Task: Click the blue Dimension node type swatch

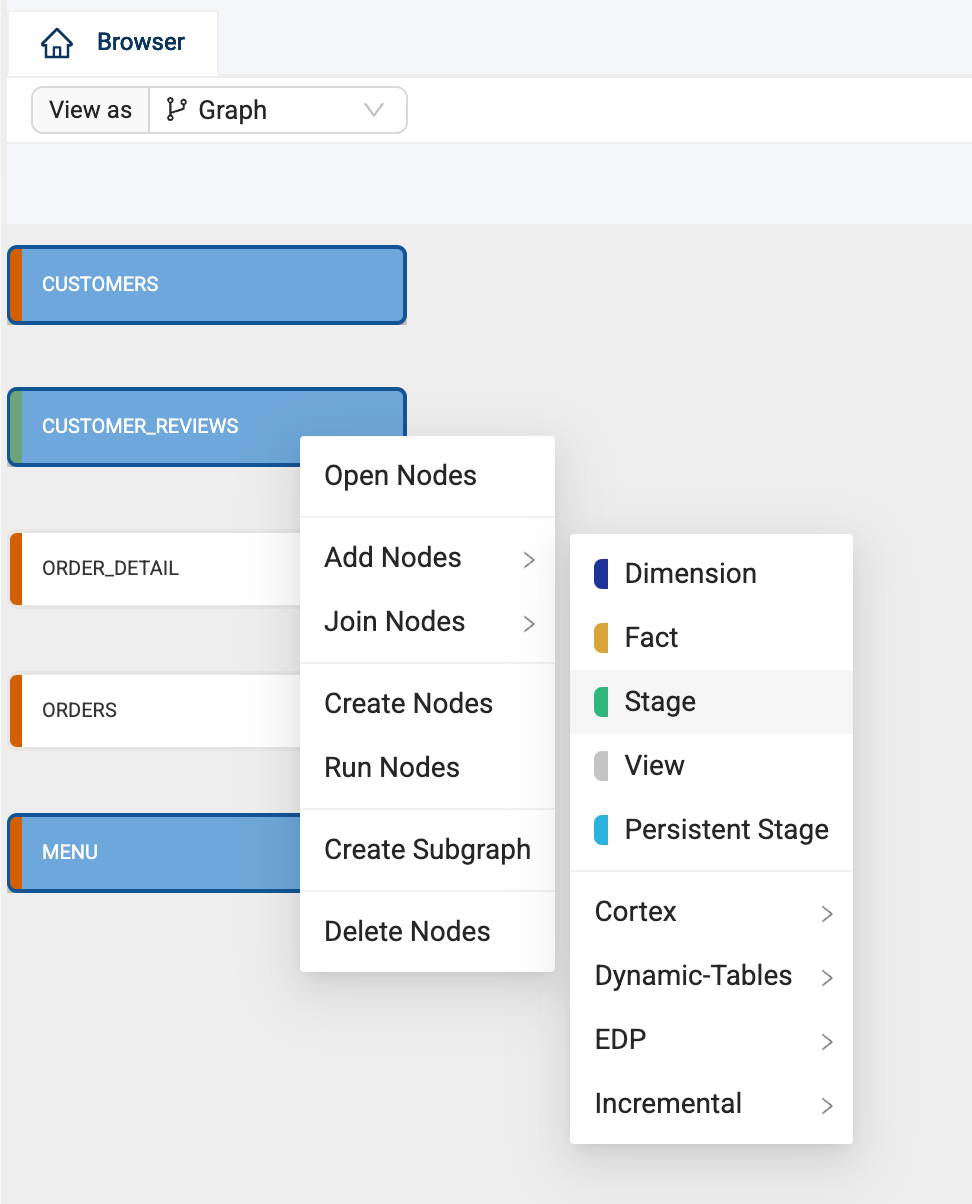Action: tap(601, 574)
